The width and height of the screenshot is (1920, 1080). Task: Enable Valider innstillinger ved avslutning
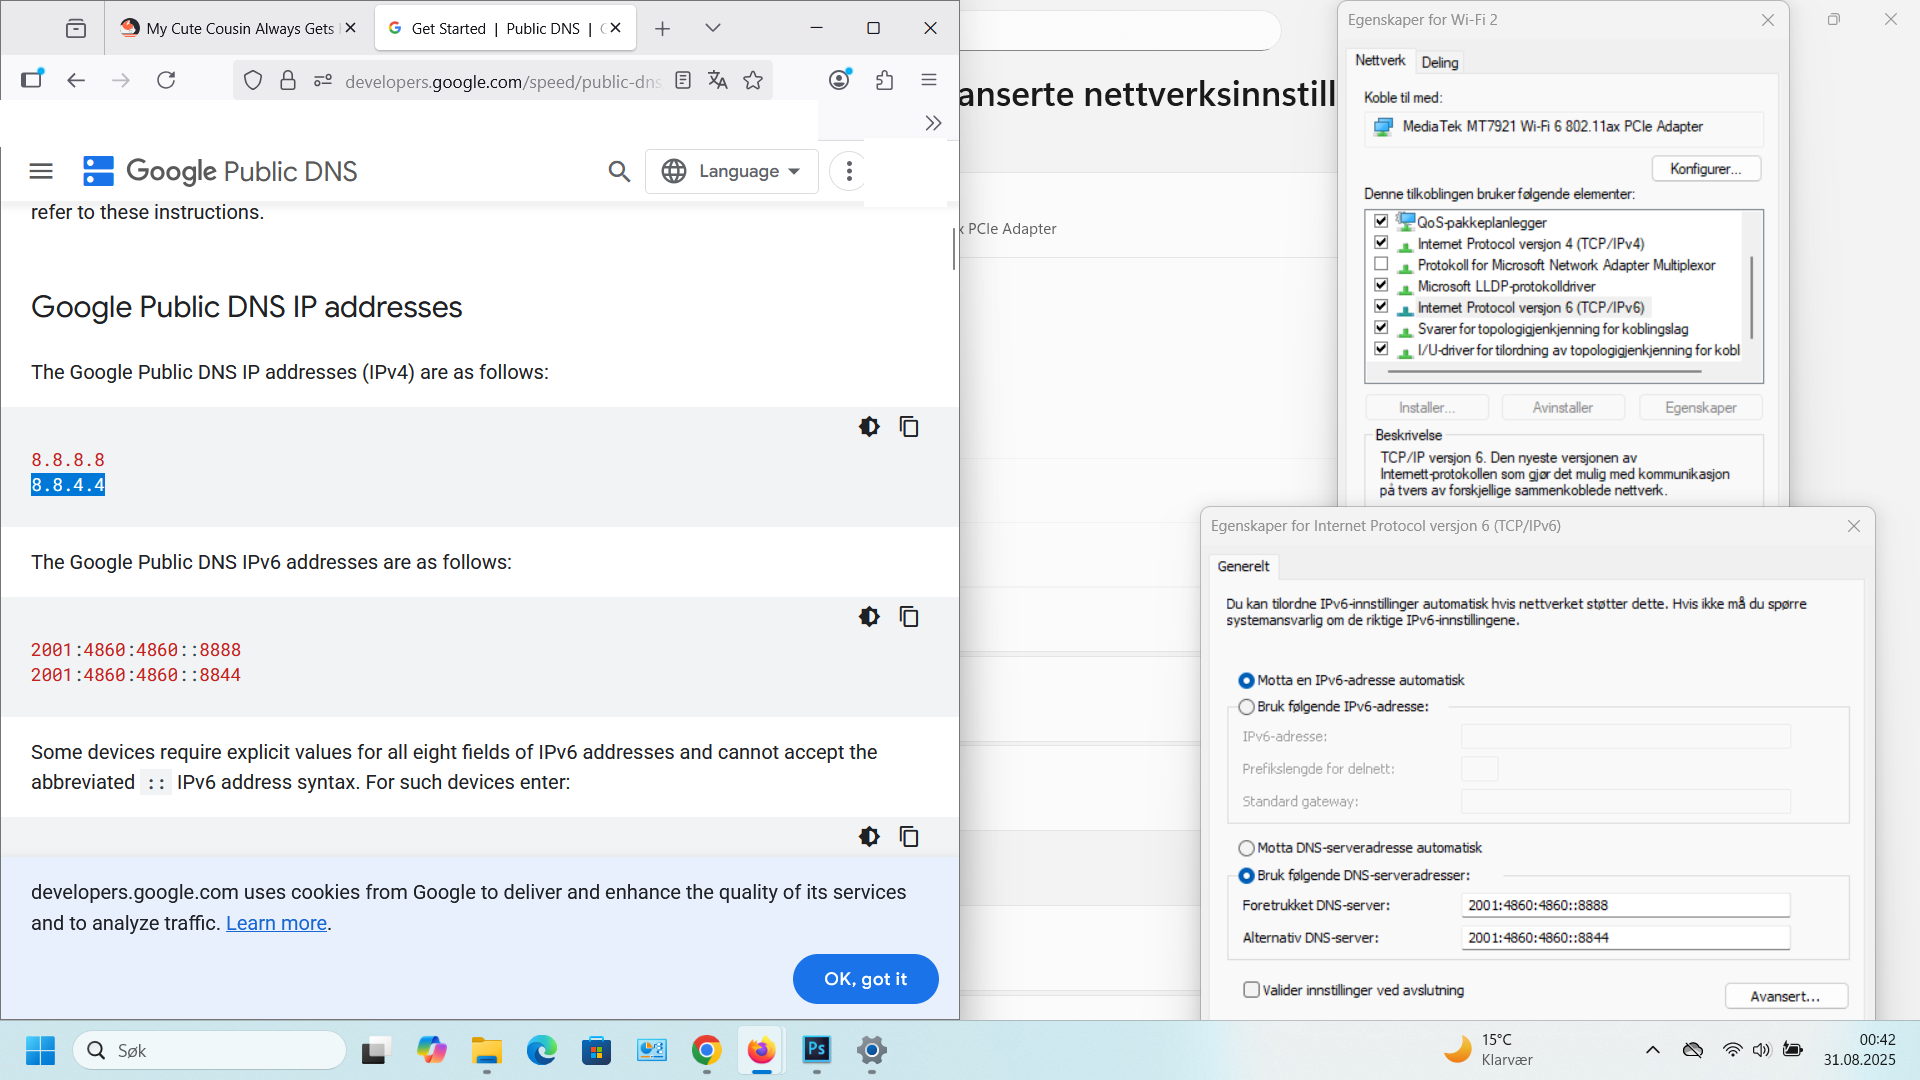1251,989
